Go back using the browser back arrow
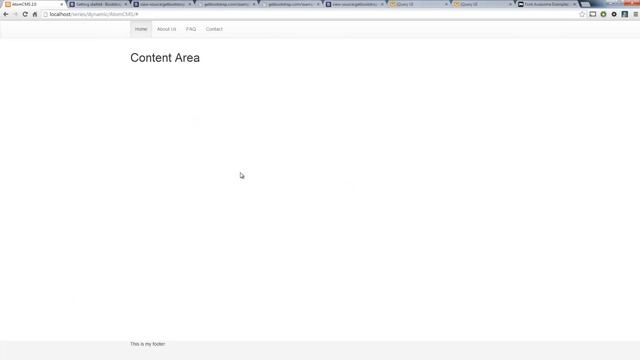The height and width of the screenshot is (360, 640). coord(6,14)
